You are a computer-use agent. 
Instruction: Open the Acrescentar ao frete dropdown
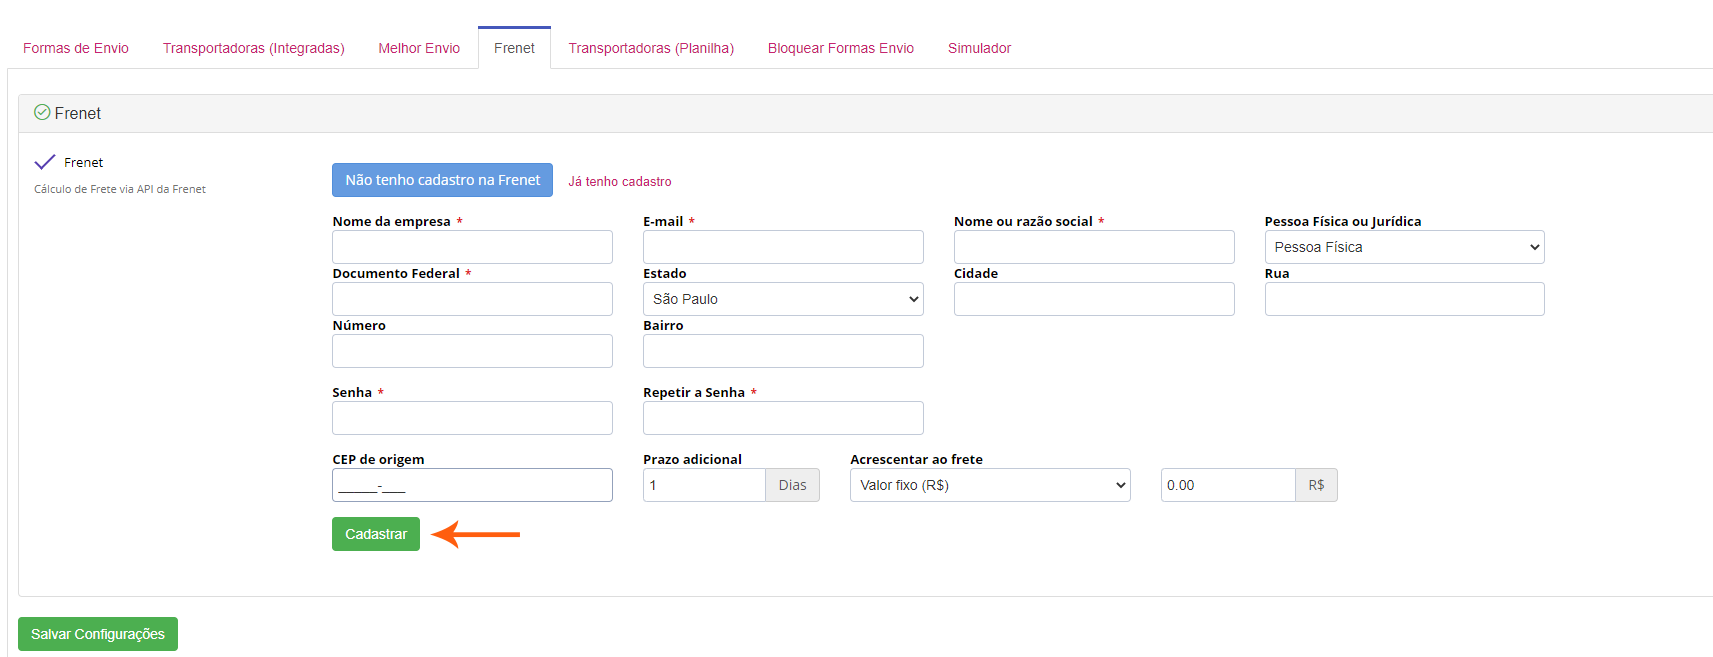[x=990, y=485]
